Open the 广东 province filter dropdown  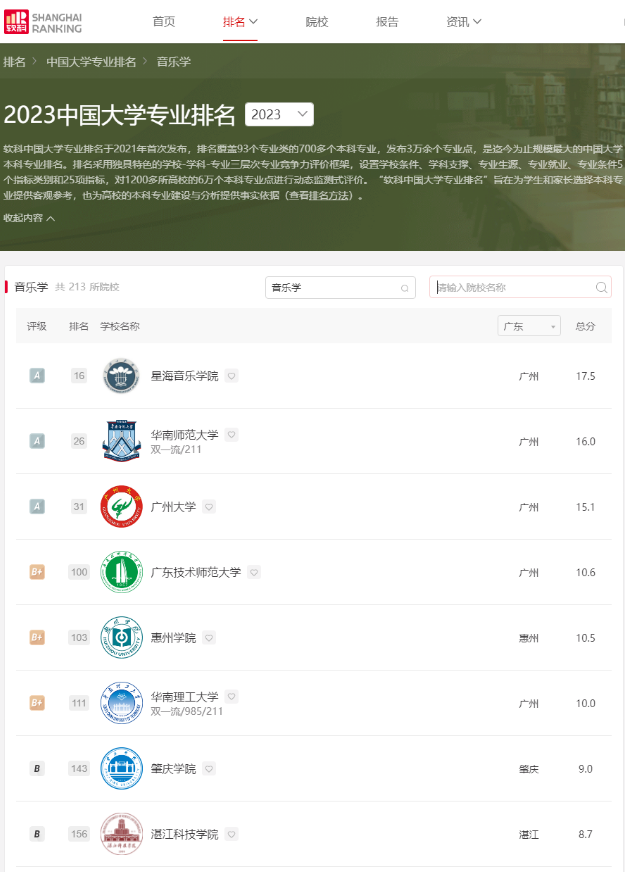tap(529, 326)
